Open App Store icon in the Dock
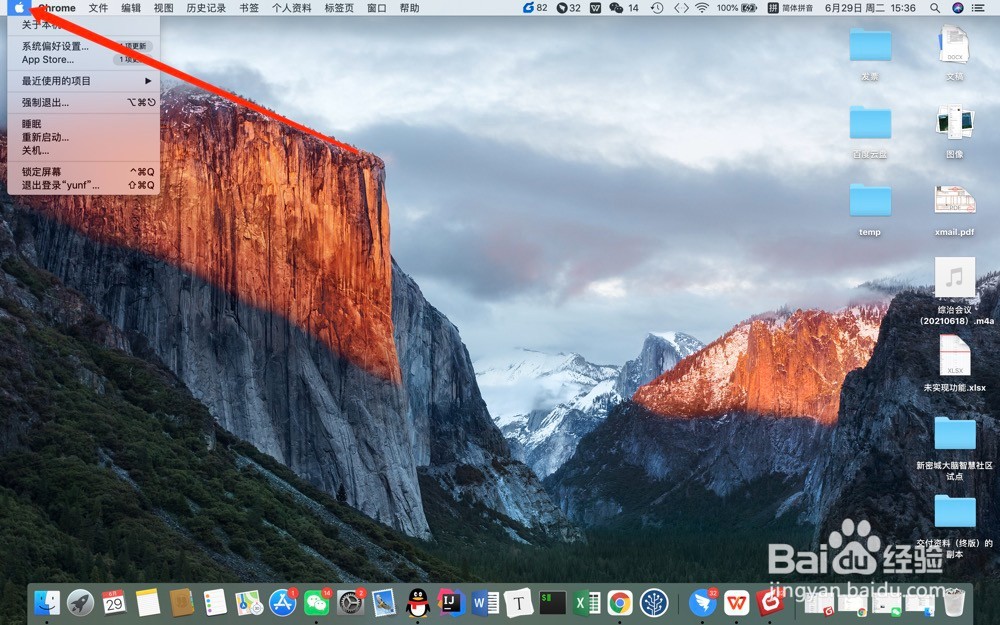This screenshot has height=625, width=1000. [x=283, y=602]
